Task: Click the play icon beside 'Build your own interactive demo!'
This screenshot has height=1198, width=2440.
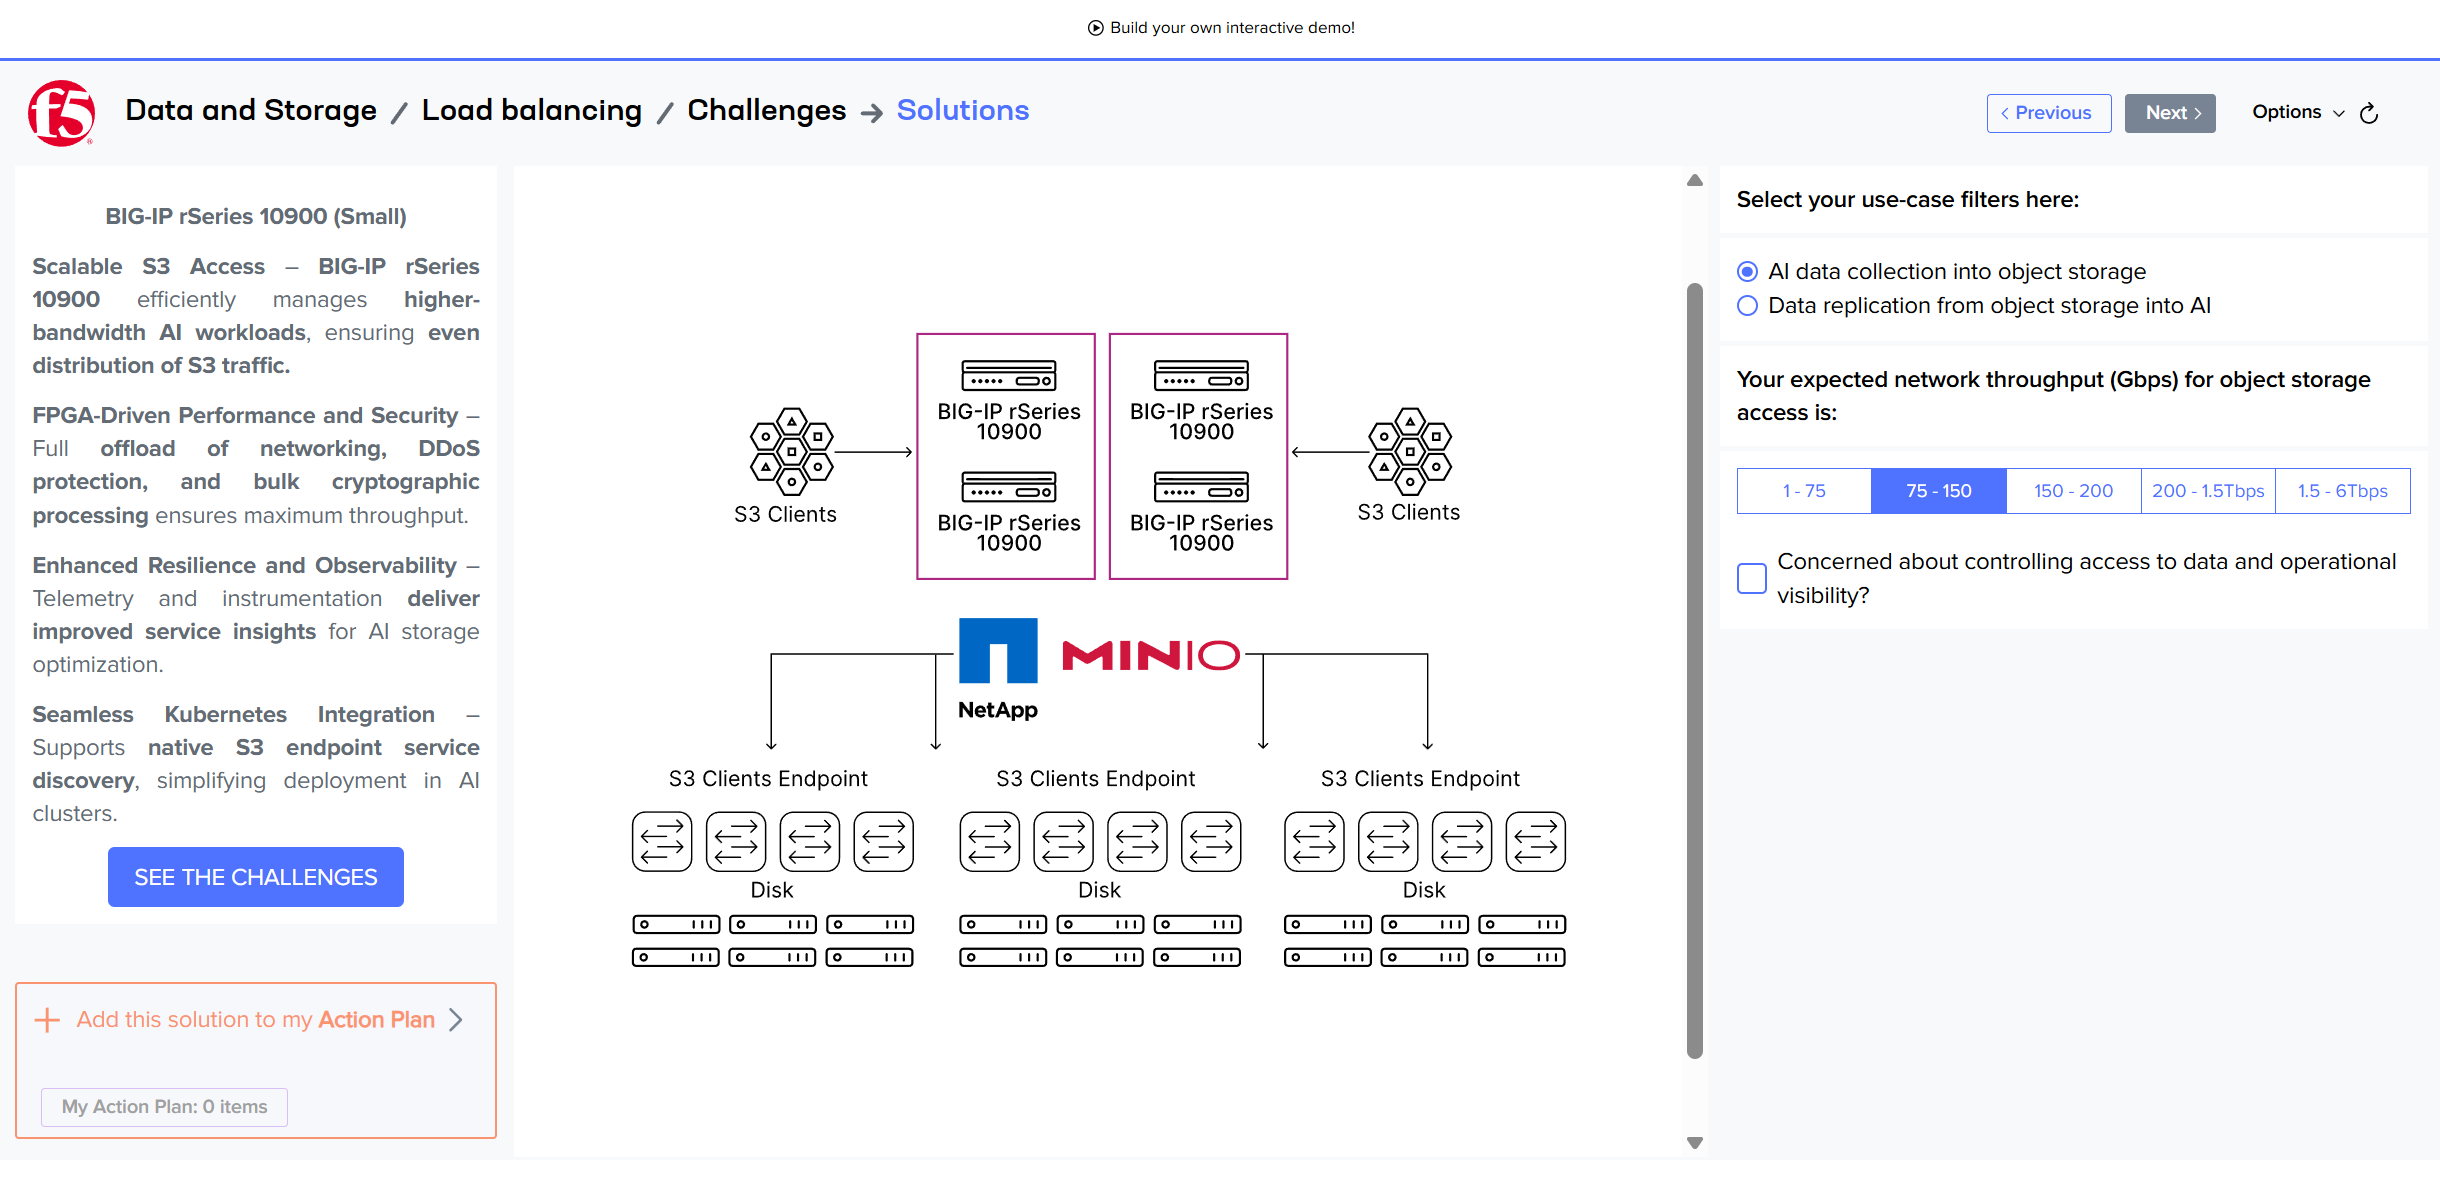Action: (x=1097, y=27)
